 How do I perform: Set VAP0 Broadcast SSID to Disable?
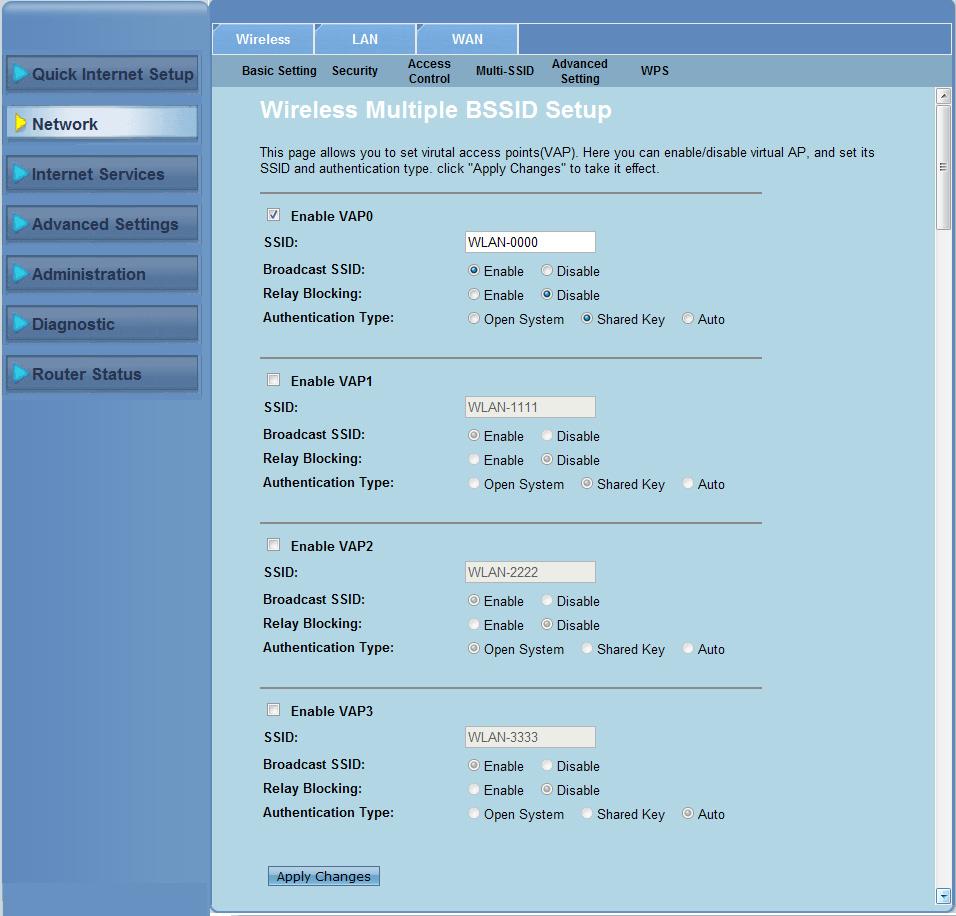coord(547,270)
